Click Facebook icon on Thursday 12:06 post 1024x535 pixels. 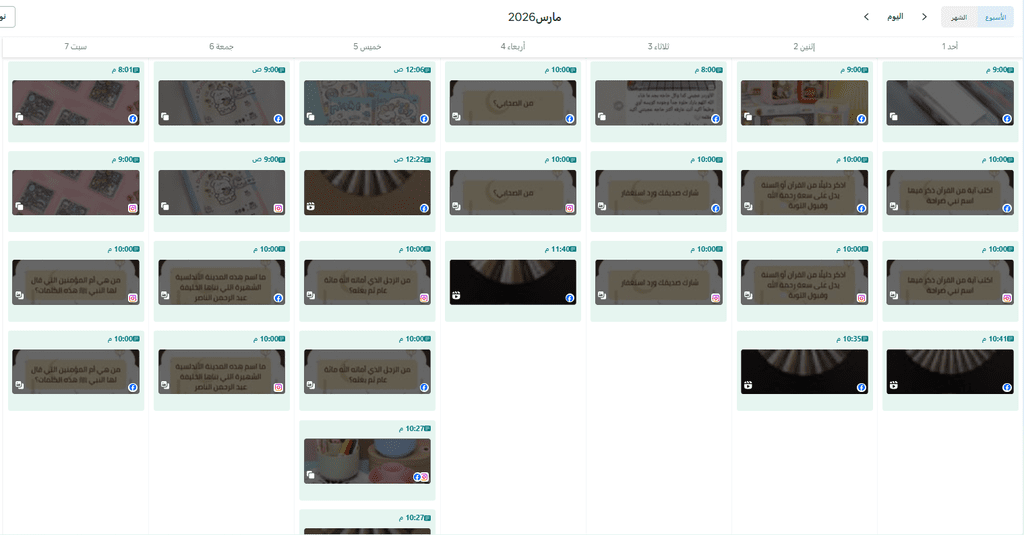(424, 119)
